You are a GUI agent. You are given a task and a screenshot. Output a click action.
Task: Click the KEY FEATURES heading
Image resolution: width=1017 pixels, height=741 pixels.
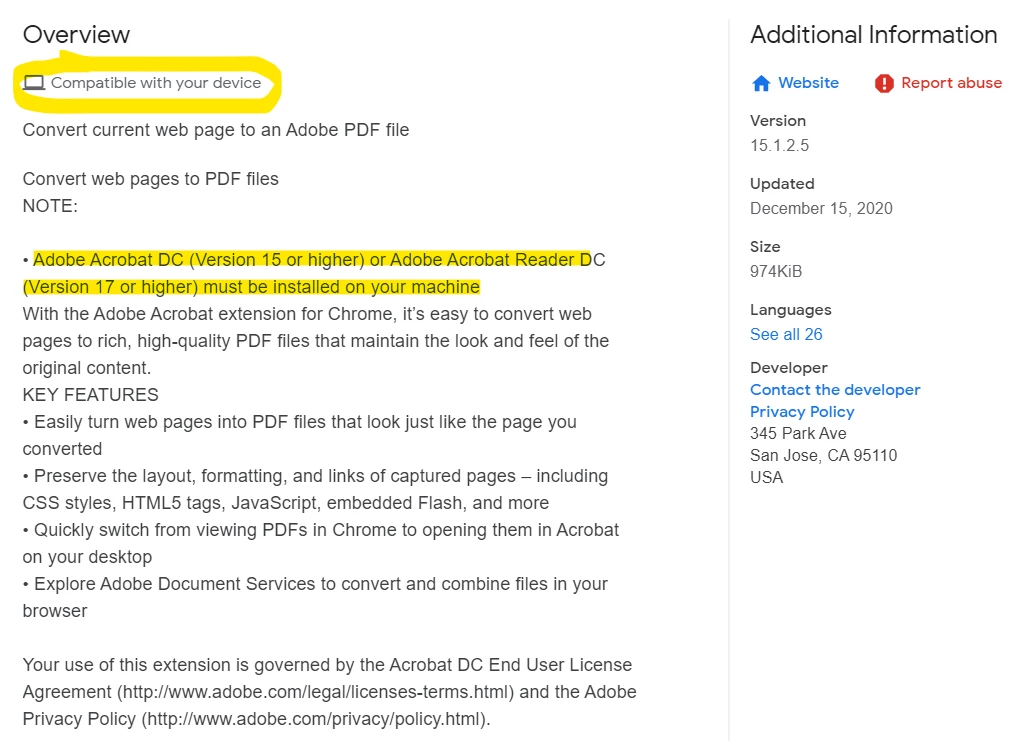(90, 395)
